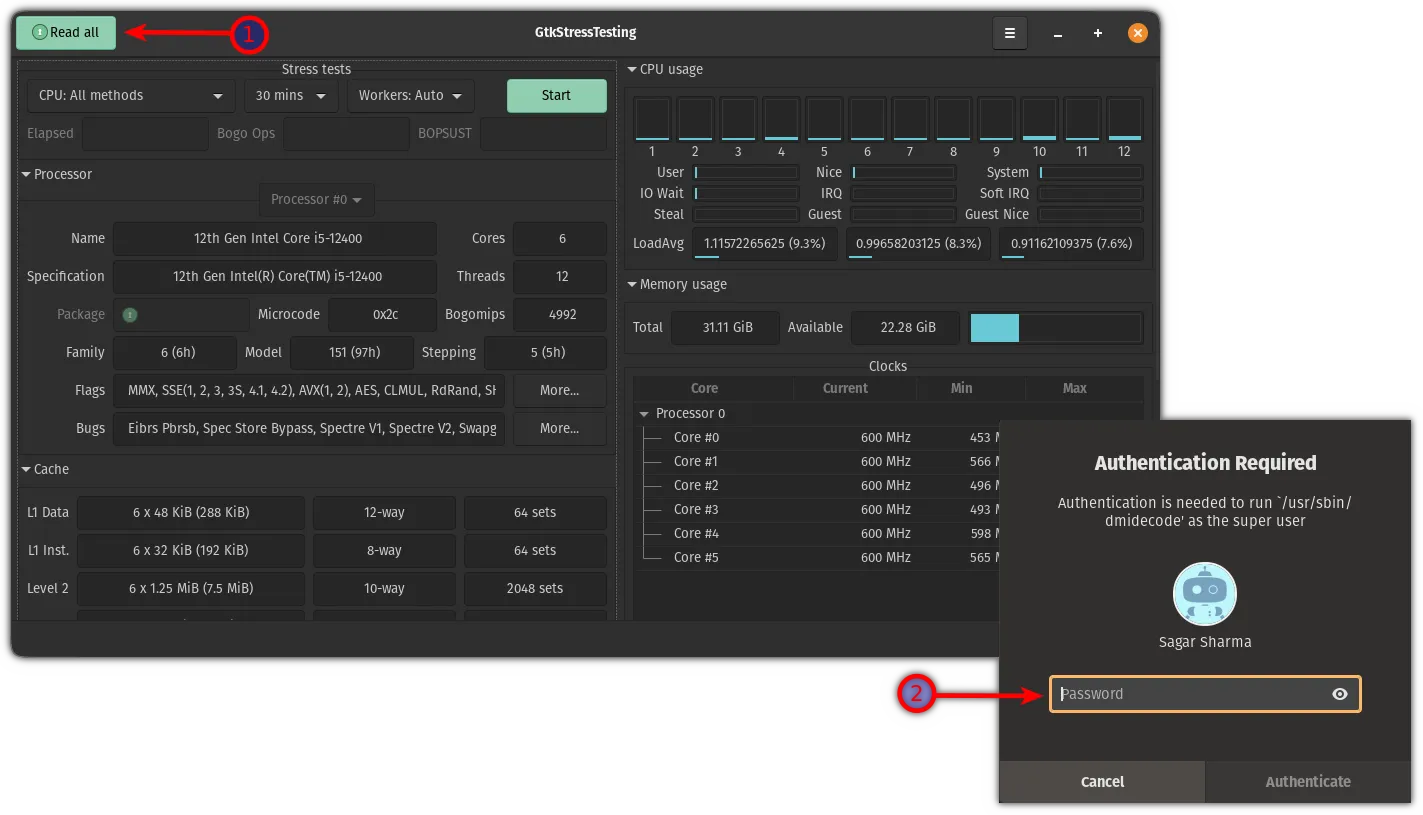Close the window with orange button
This screenshot has height=815, width=1423.
1137,33
